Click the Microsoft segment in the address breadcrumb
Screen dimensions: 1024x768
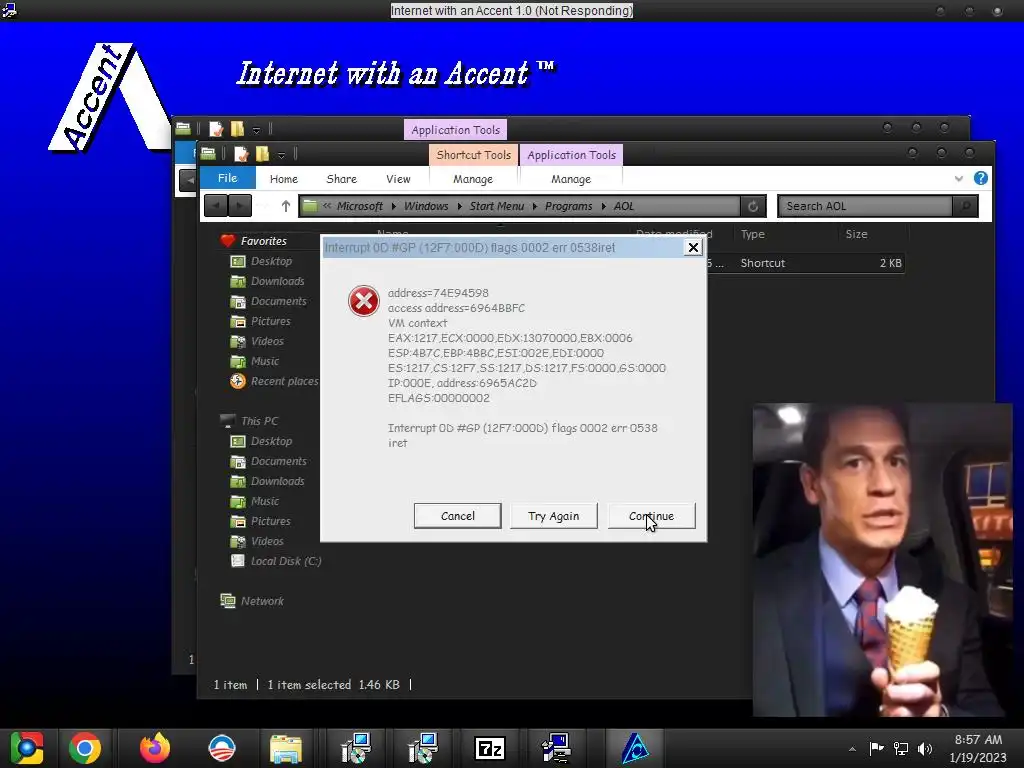point(359,206)
